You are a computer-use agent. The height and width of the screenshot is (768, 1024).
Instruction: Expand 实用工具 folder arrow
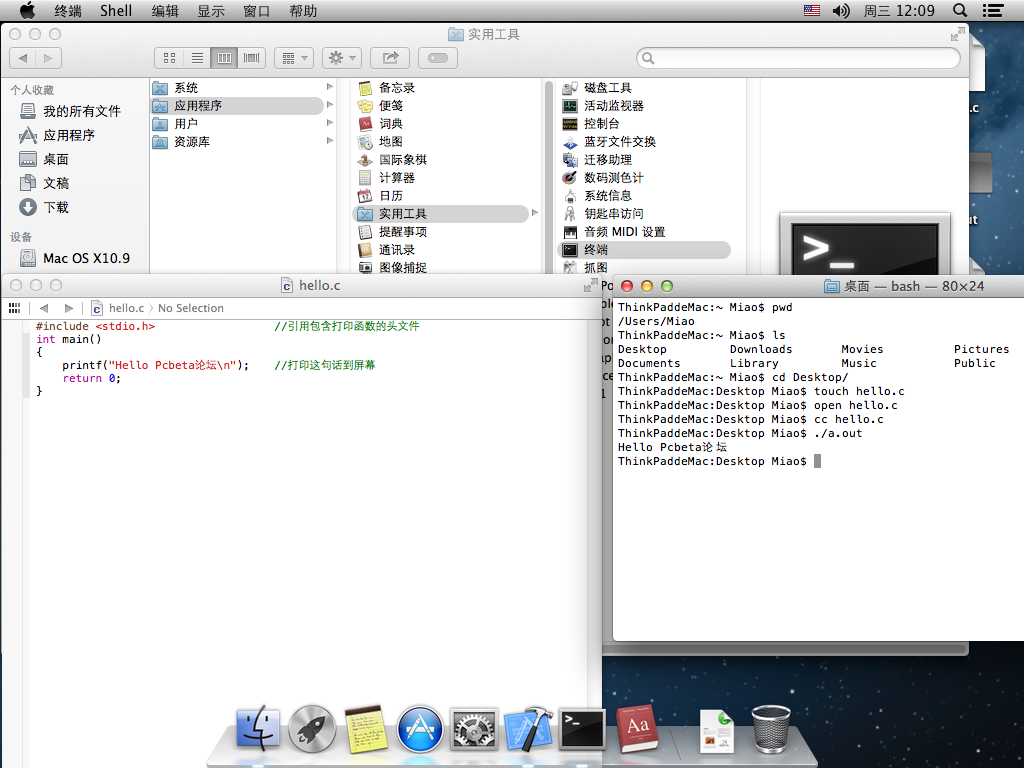tap(535, 213)
